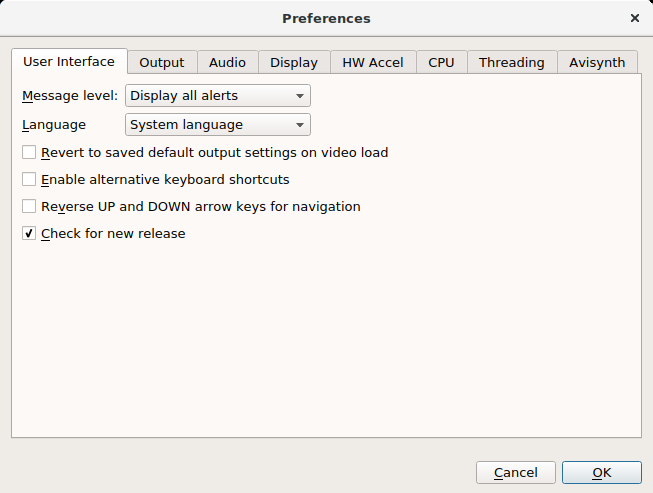Switch to the Output tab
Image resolution: width=653 pixels, height=493 pixels.
[161, 62]
